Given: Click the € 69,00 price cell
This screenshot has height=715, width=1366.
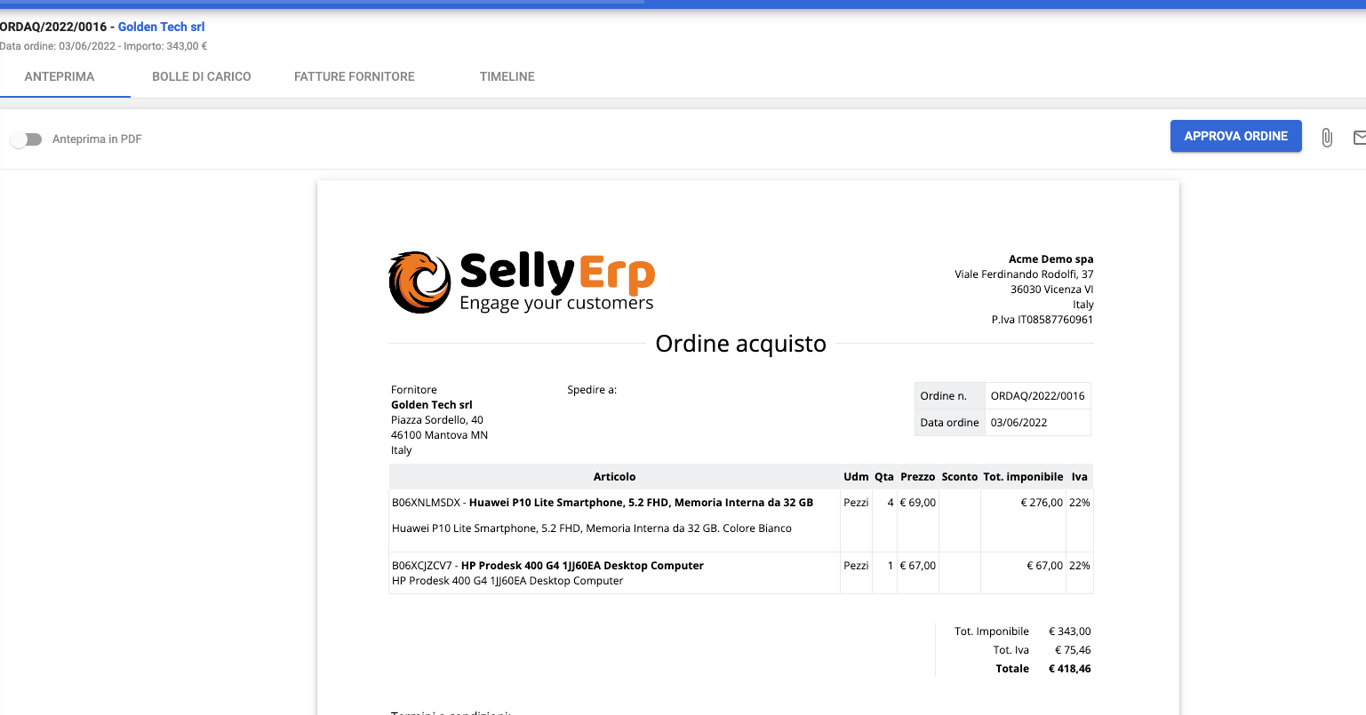Looking at the screenshot, I should (918, 503).
